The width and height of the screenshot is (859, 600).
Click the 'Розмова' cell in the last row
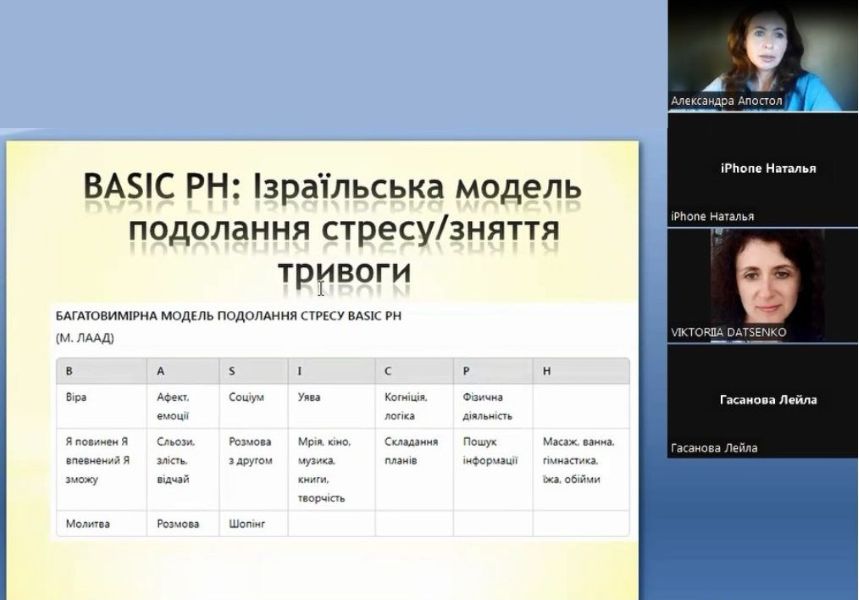[x=183, y=523]
